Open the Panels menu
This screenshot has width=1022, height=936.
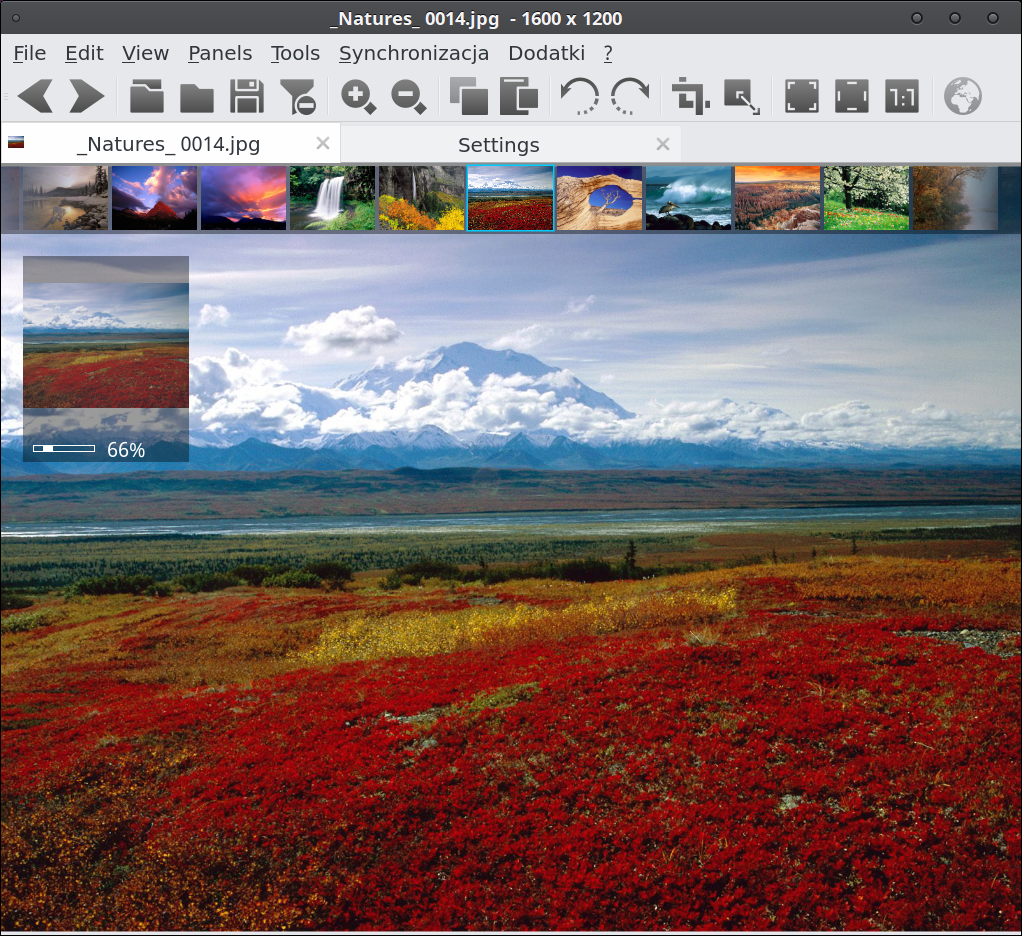point(220,53)
